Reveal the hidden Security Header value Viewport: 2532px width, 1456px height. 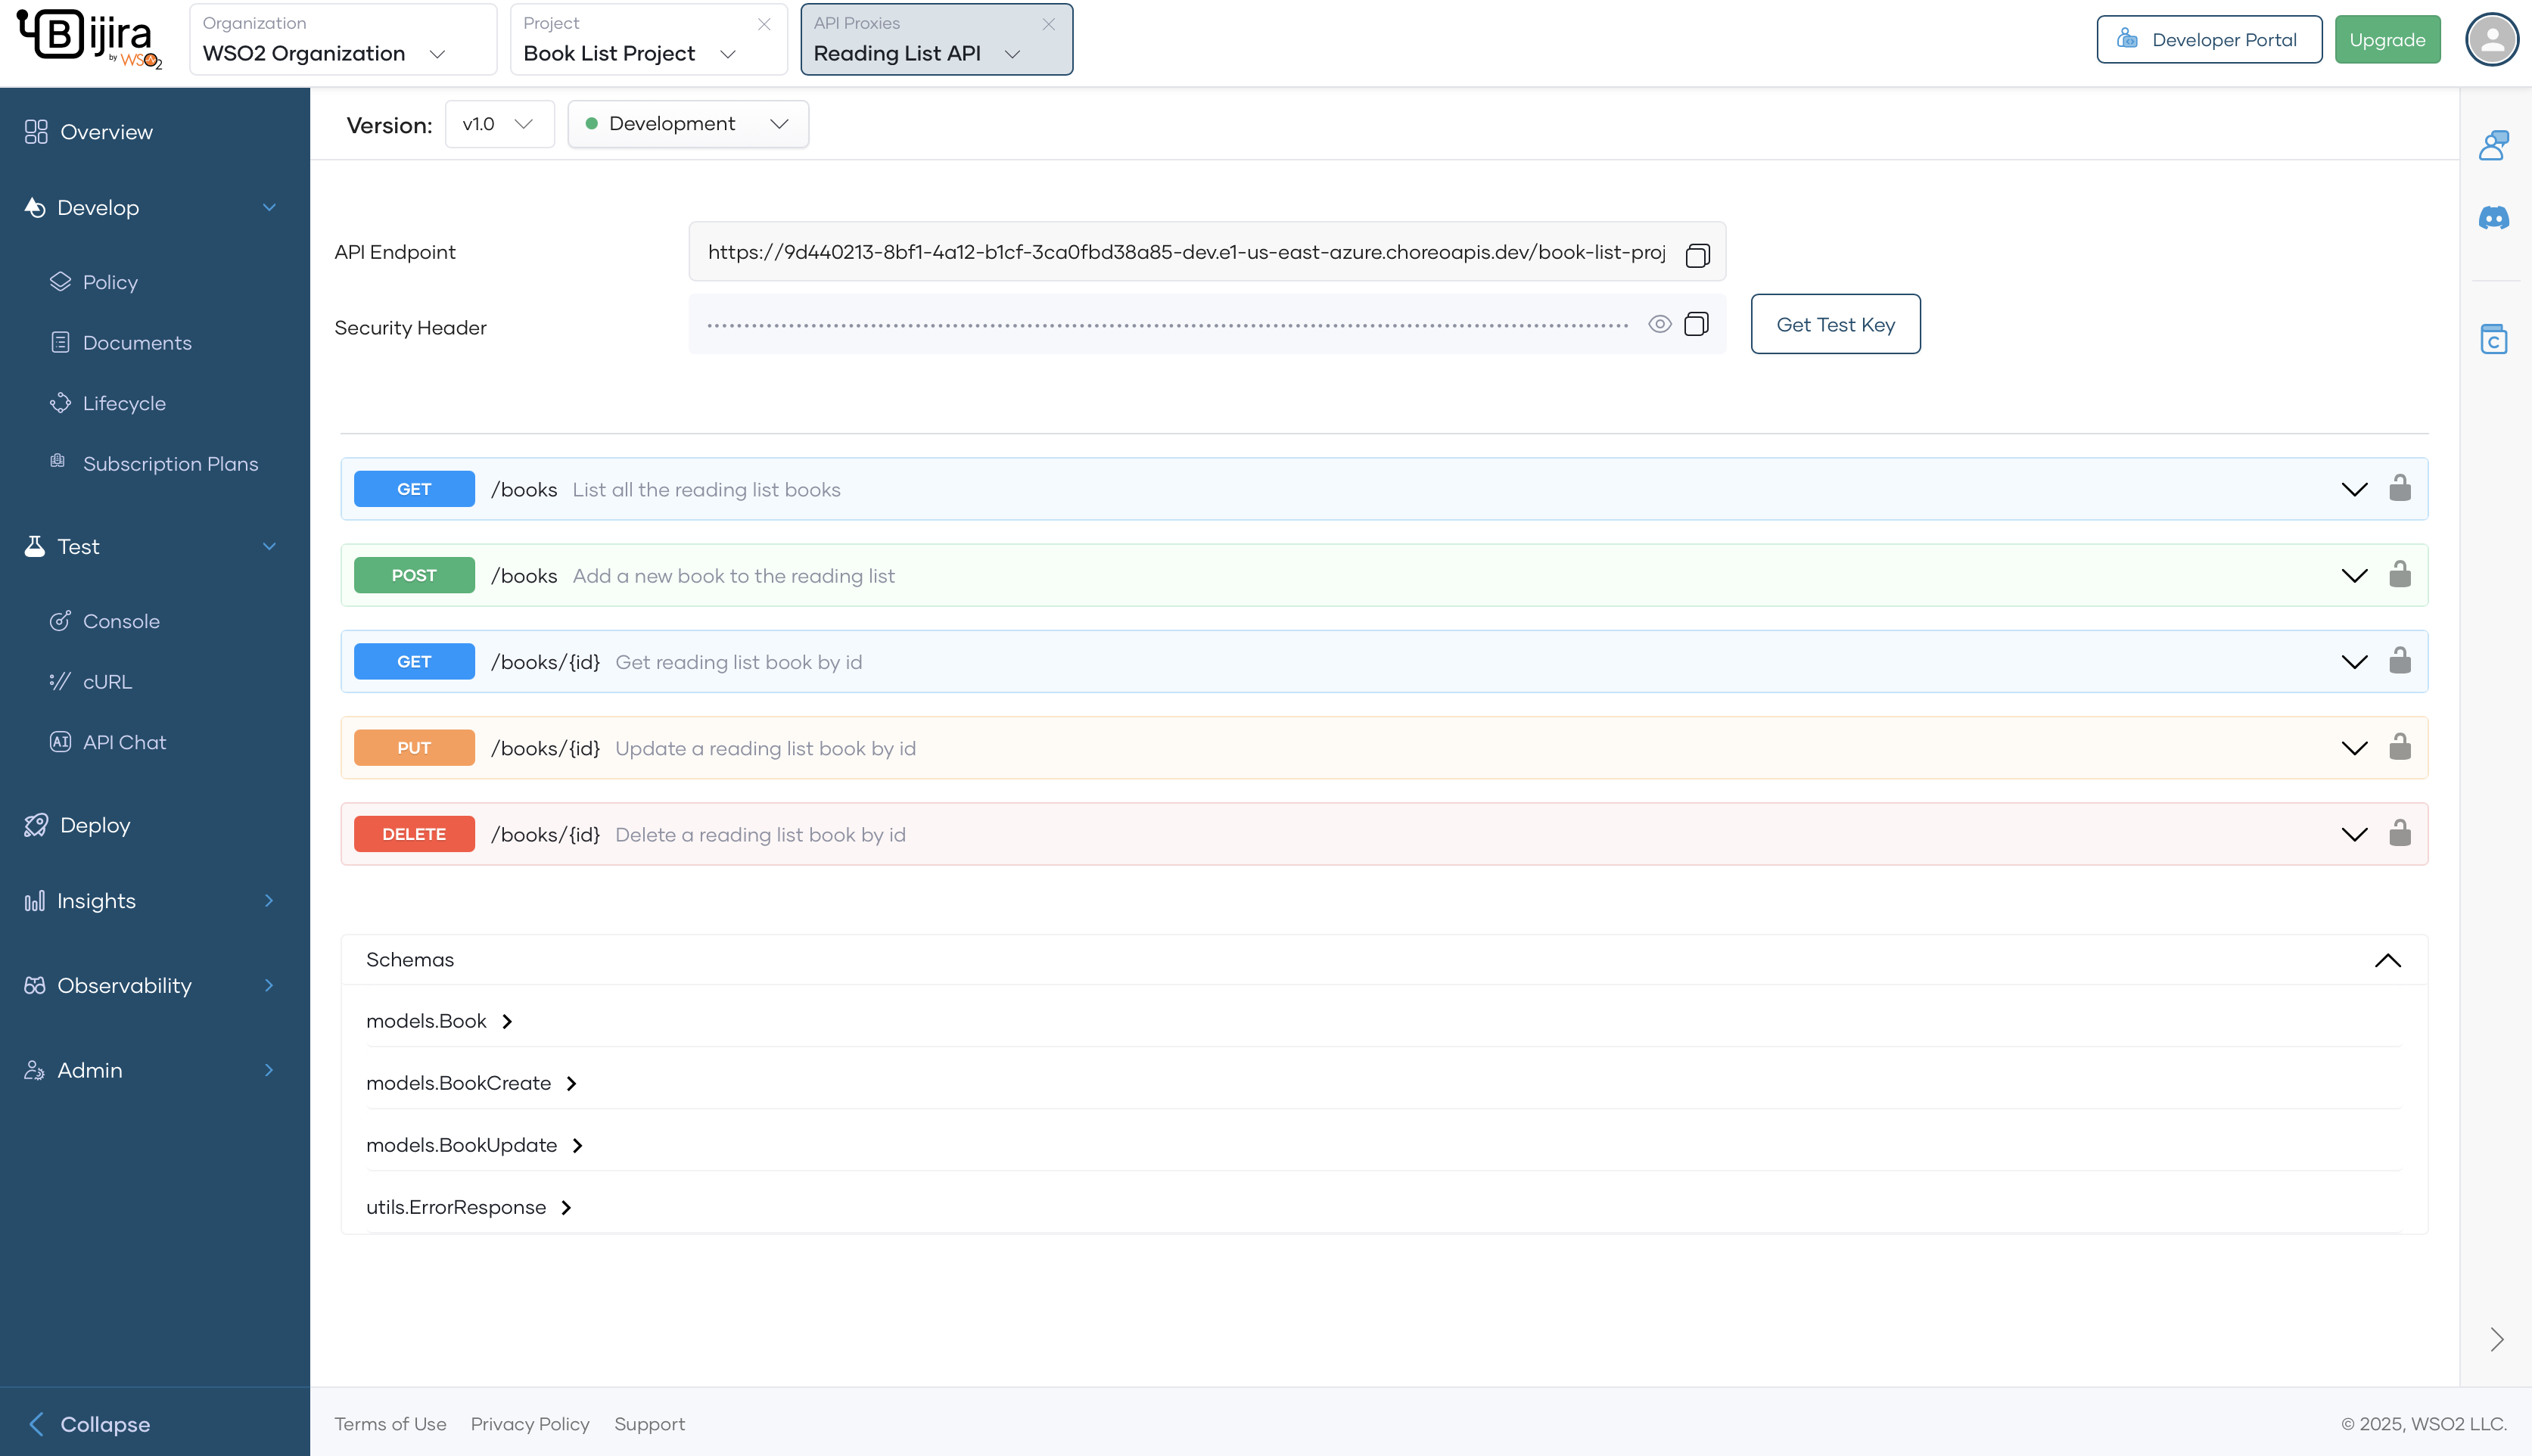(1659, 324)
